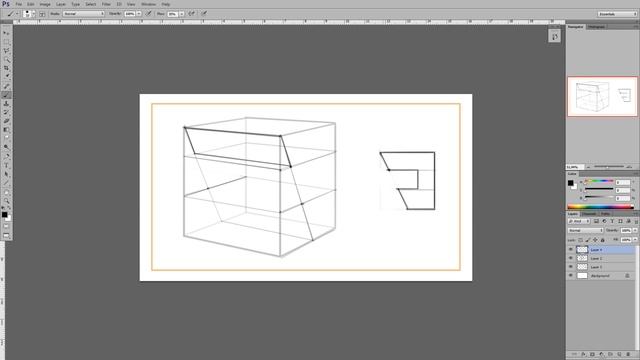Select Layer 2 thumbnail in Layers panel

582,258
